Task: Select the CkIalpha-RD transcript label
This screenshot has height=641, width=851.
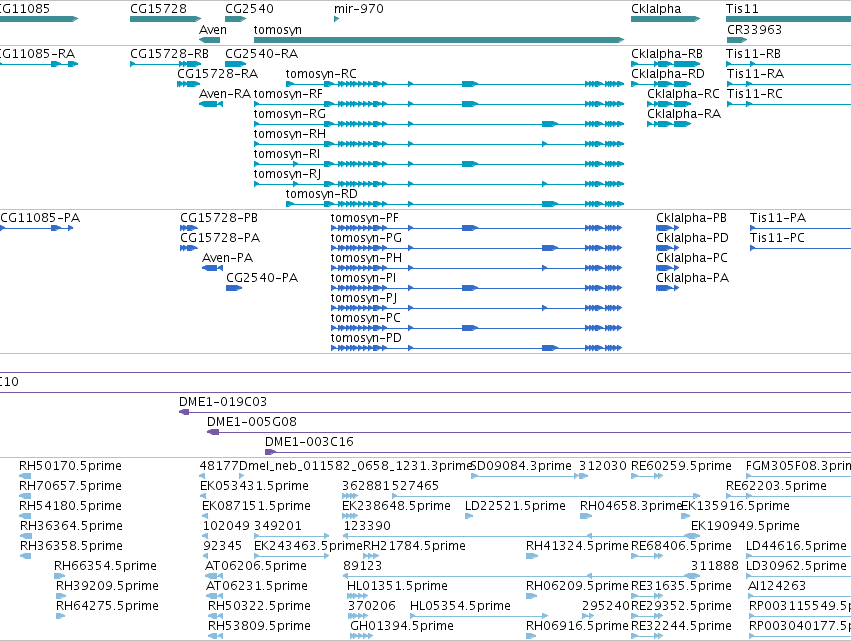Action: coord(668,74)
